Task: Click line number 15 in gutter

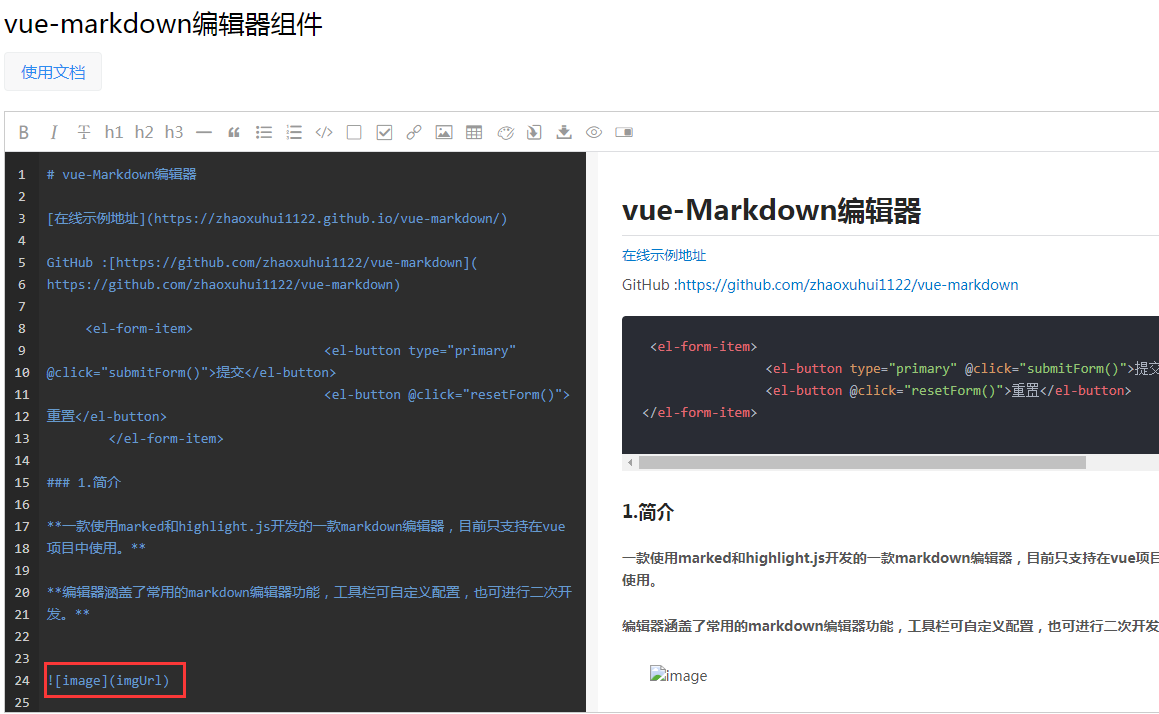Action: click(x=22, y=483)
